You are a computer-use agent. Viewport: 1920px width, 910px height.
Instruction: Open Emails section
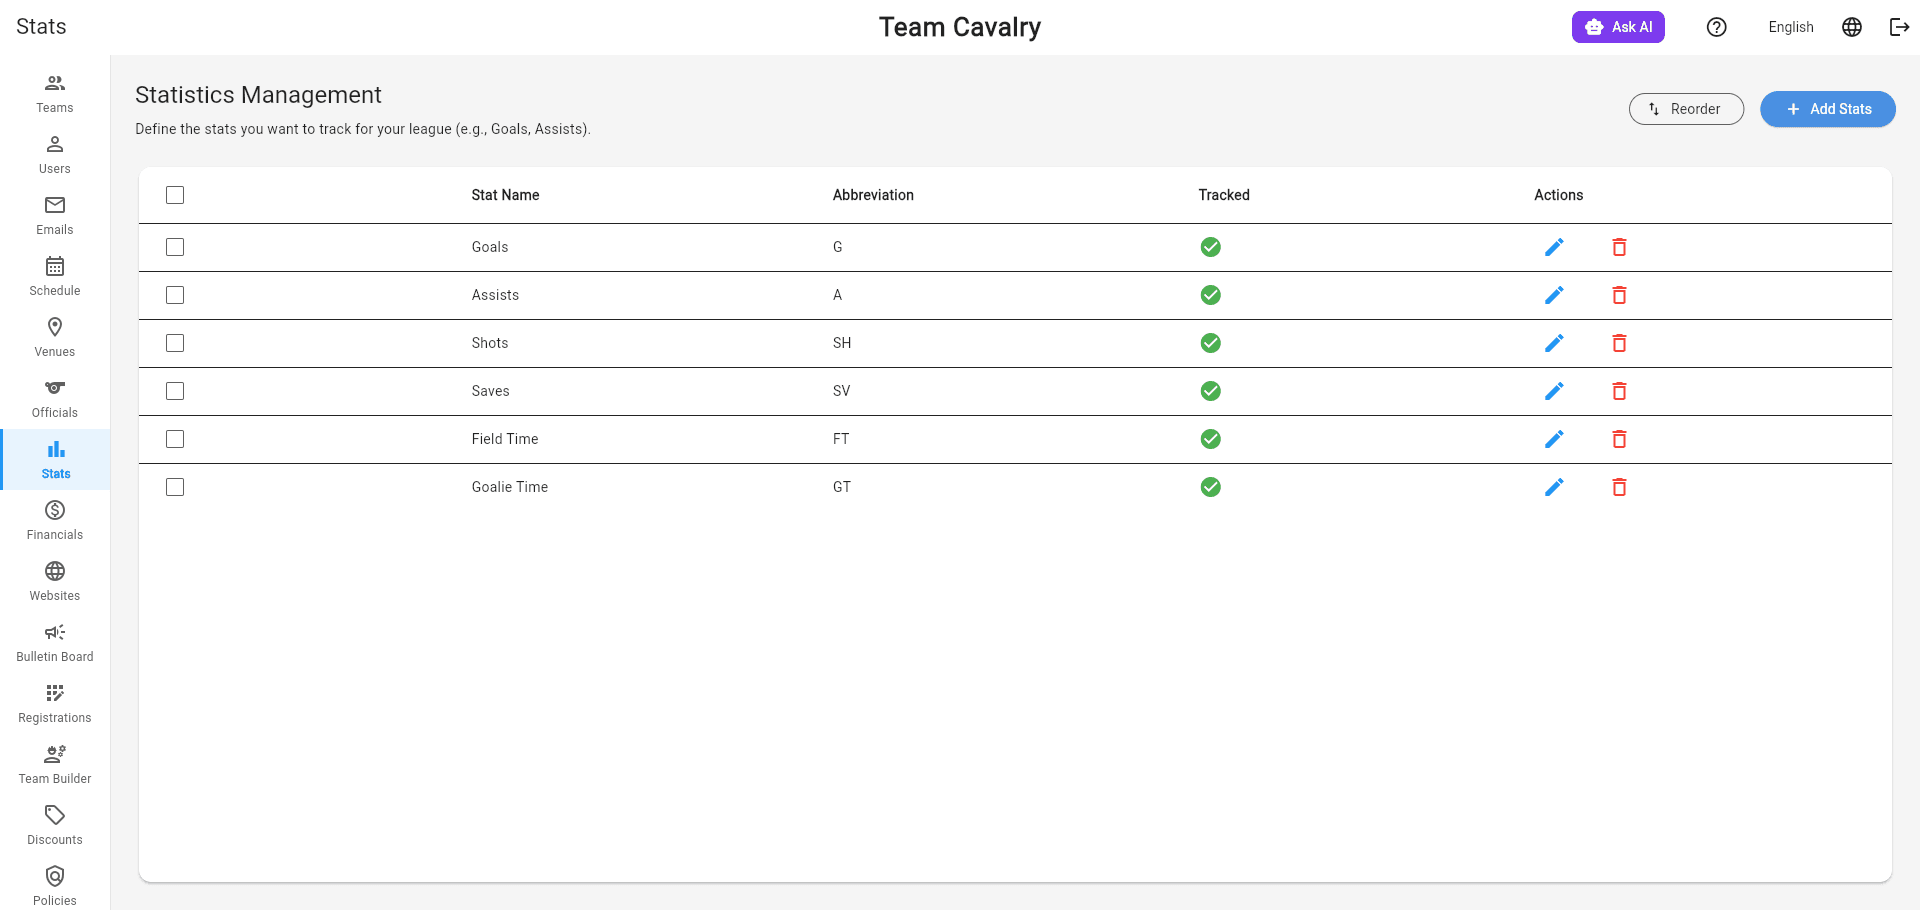coord(55,216)
